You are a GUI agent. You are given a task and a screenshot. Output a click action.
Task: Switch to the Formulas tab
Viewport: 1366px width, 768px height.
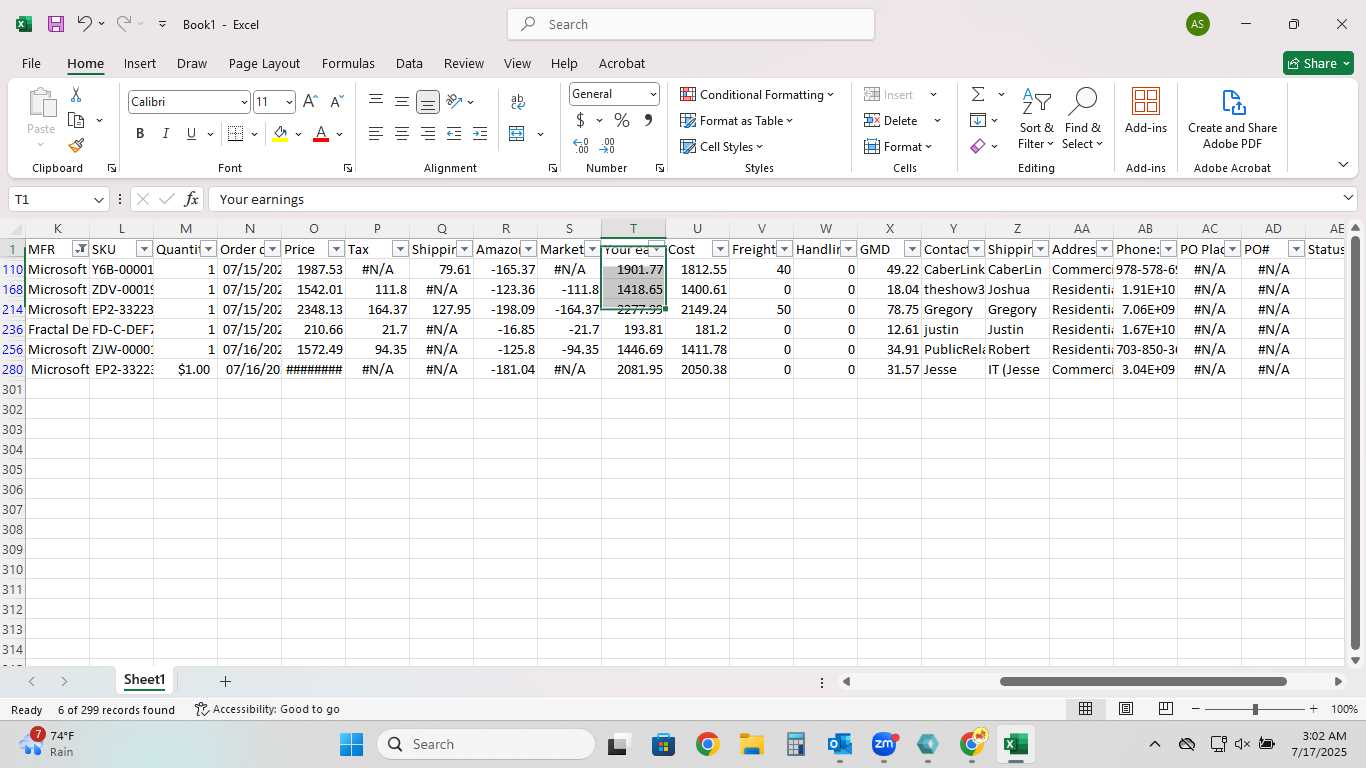click(348, 63)
